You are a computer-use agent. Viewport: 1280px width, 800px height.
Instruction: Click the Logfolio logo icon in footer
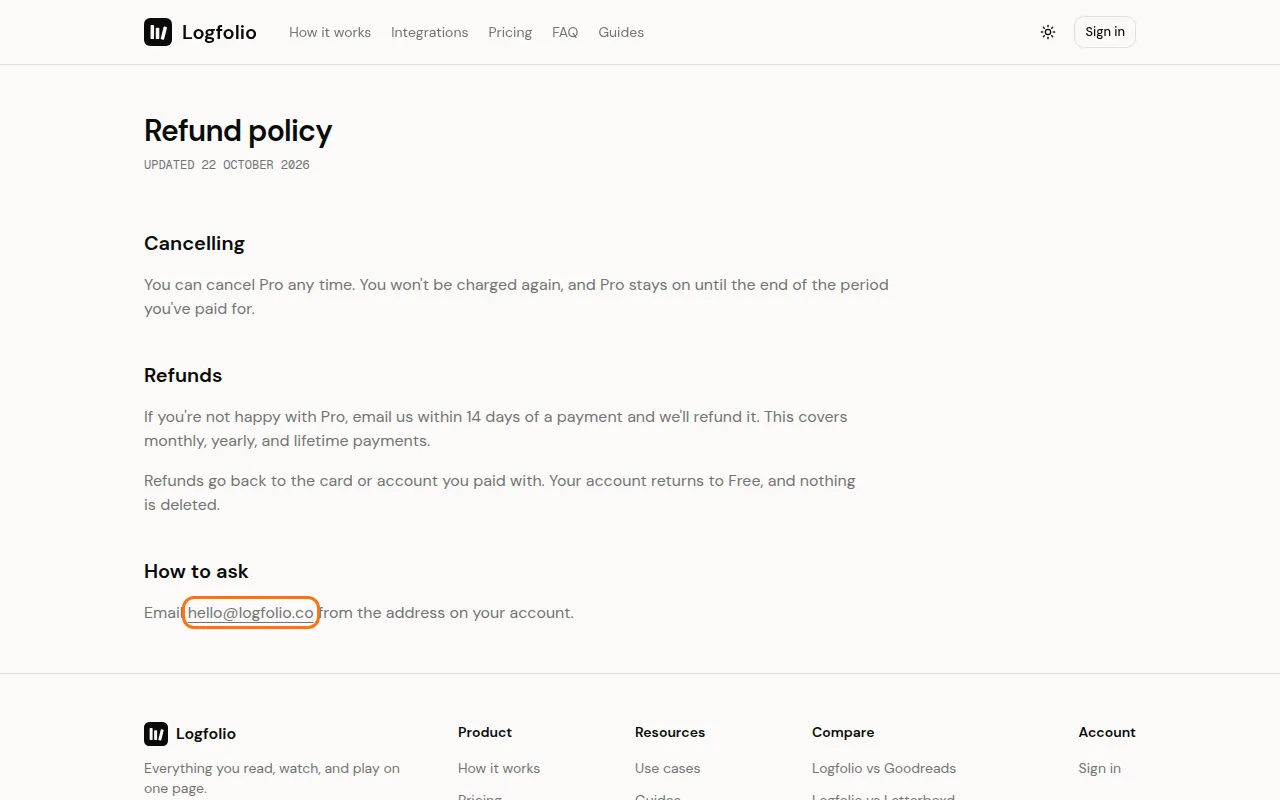pyautogui.click(x=156, y=734)
